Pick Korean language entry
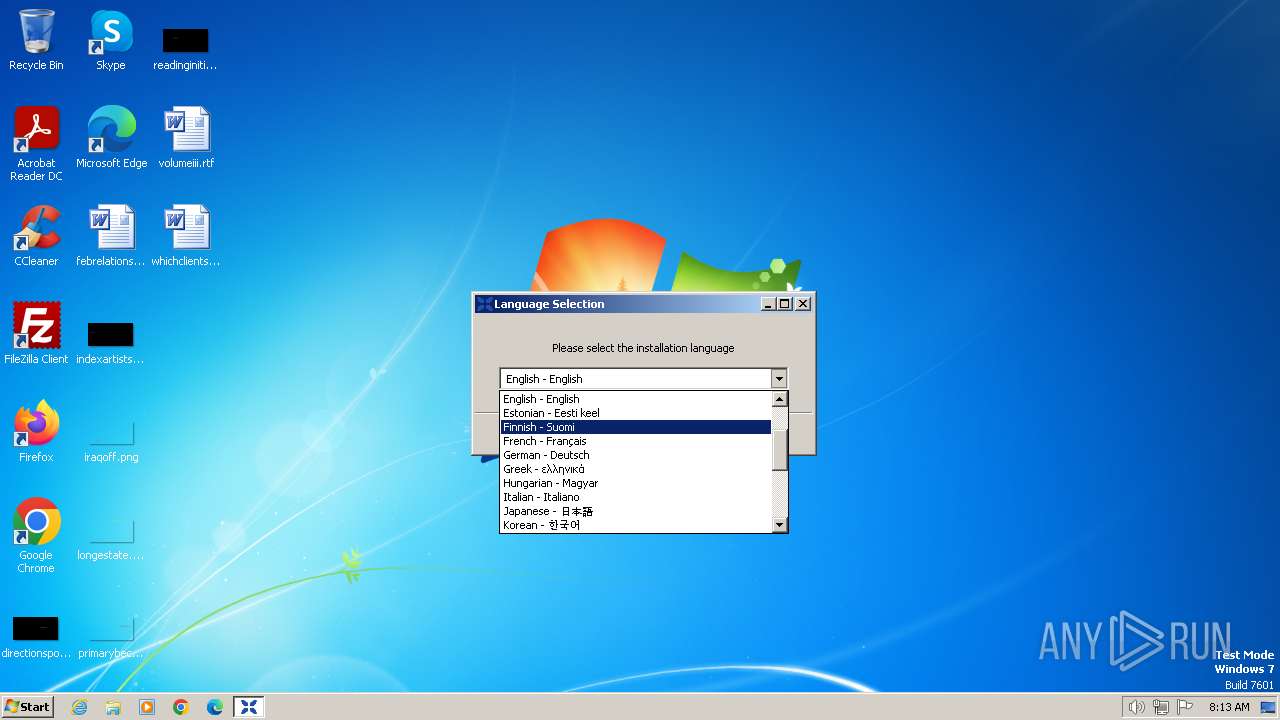This screenshot has width=1280, height=720. 636,525
